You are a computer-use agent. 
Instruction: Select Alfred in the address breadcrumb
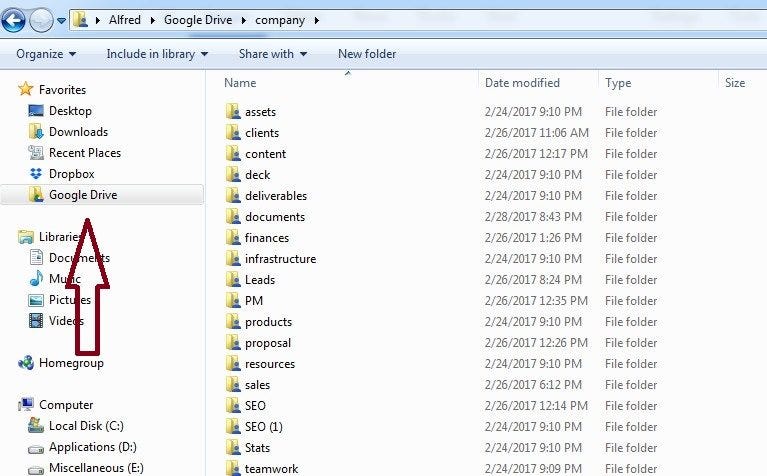[125, 20]
